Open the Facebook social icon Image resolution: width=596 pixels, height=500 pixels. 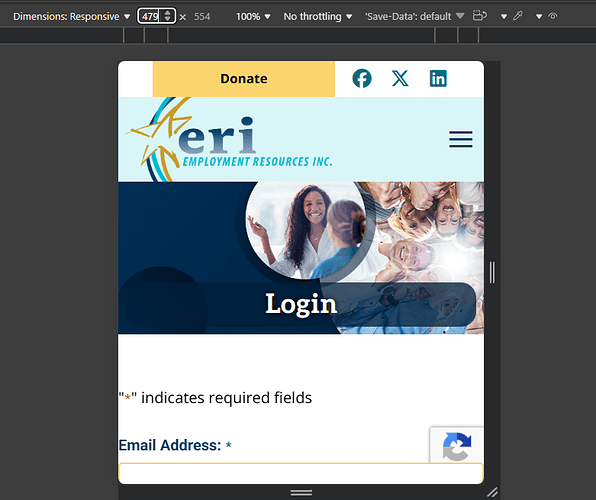click(x=362, y=78)
